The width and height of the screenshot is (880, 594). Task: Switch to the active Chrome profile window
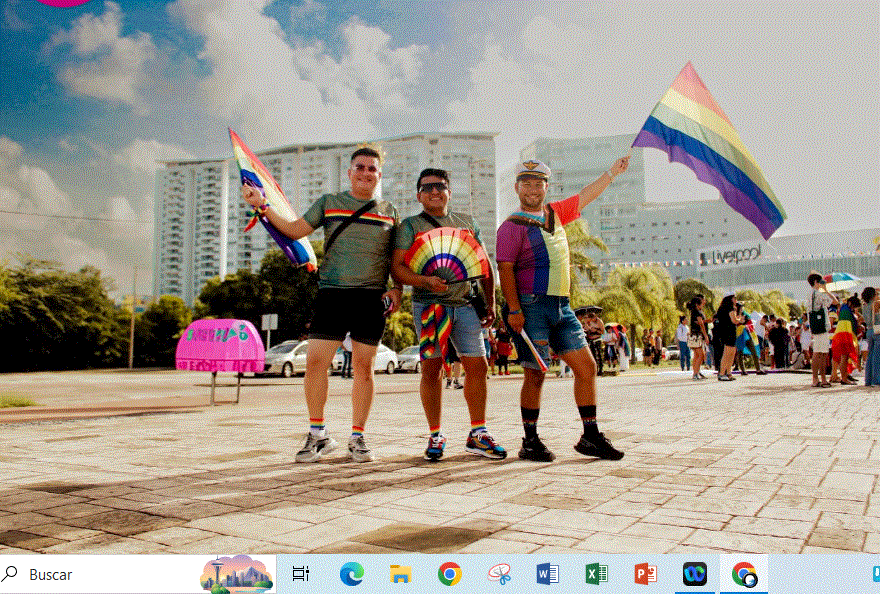pos(744,574)
